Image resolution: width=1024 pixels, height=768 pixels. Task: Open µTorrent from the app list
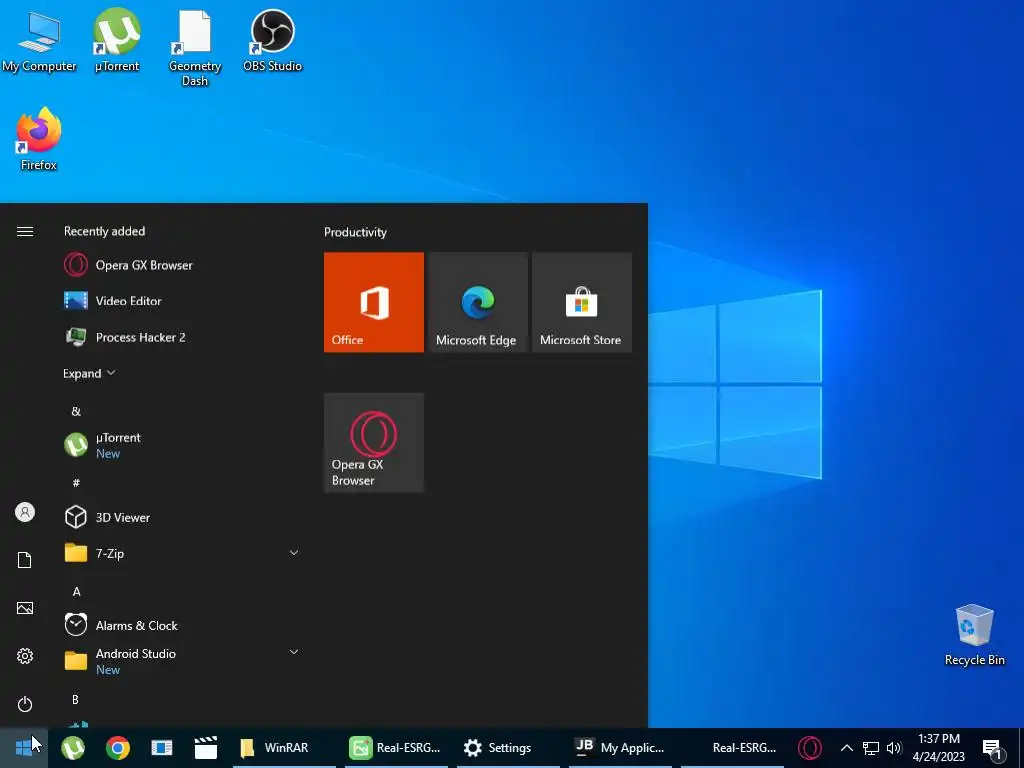(182, 445)
